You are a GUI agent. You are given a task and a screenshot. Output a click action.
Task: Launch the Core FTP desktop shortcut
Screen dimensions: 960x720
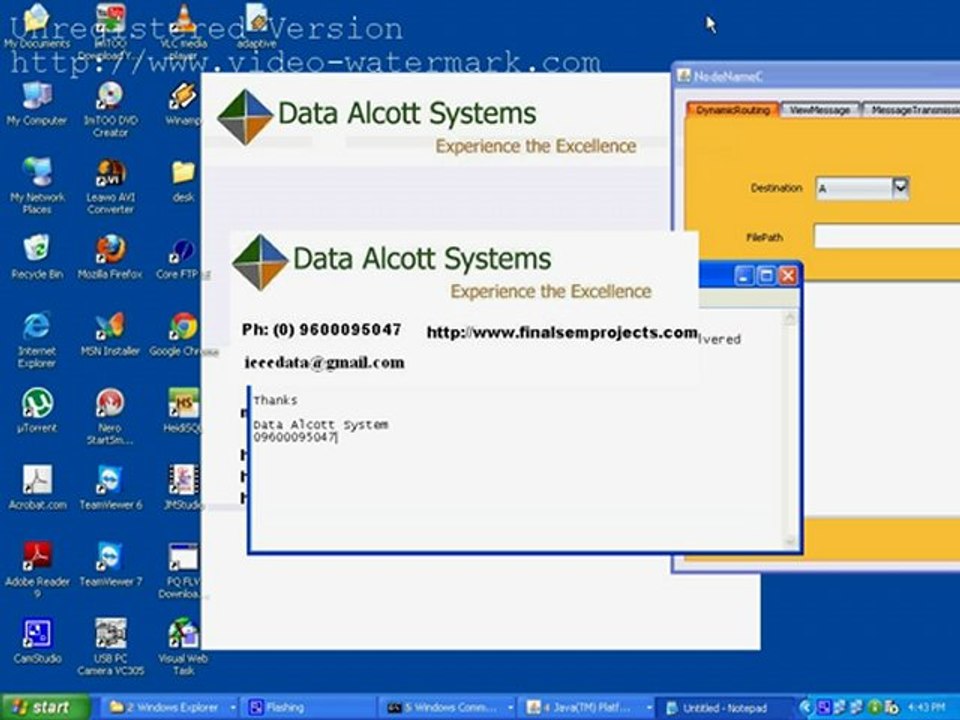tap(183, 257)
